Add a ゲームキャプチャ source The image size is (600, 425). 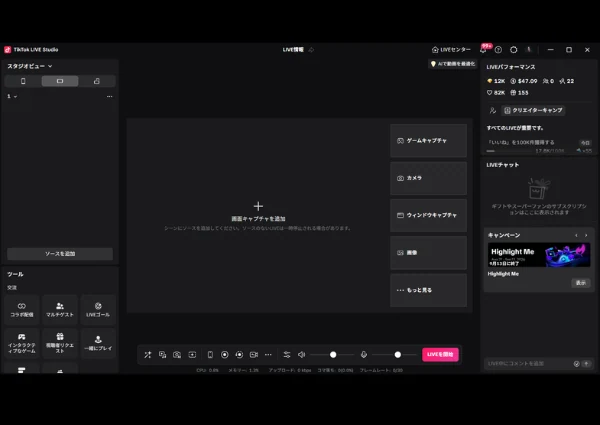(x=428, y=140)
